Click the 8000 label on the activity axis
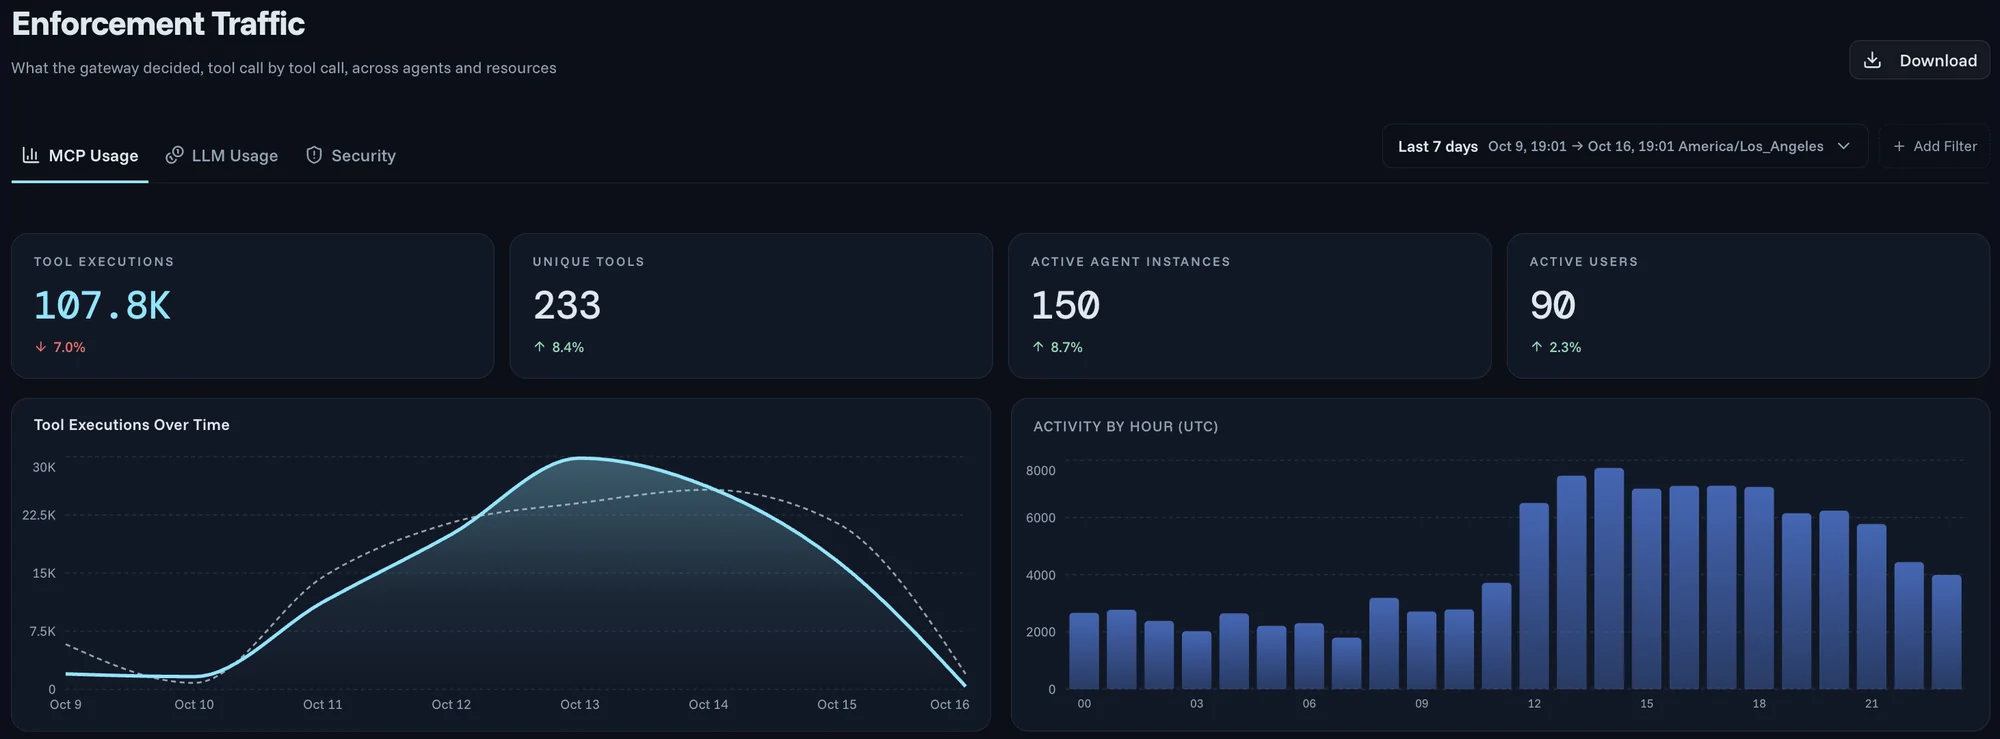The height and width of the screenshot is (739, 2000). point(1041,471)
